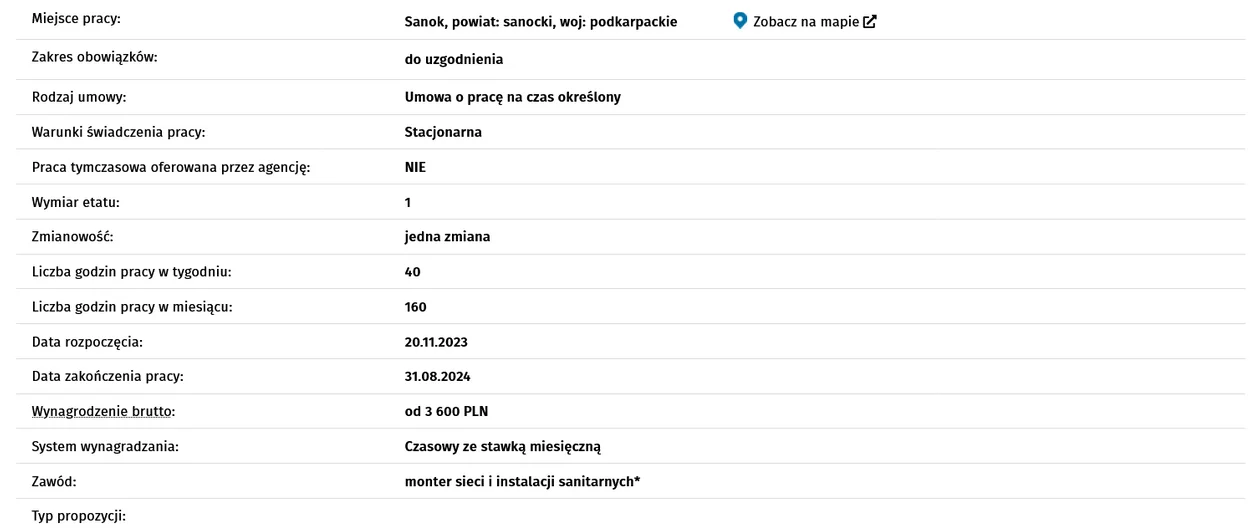1260x532 pixels.
Task: Click 'monter sieci i instalacji sanitarnych*' profession
Action: [x=522, y=482]
